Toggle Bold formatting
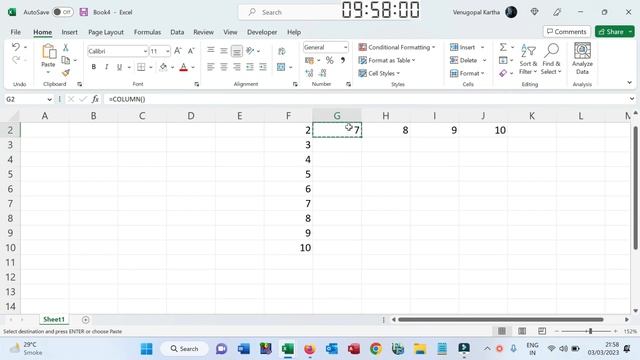 click(94, 67)
